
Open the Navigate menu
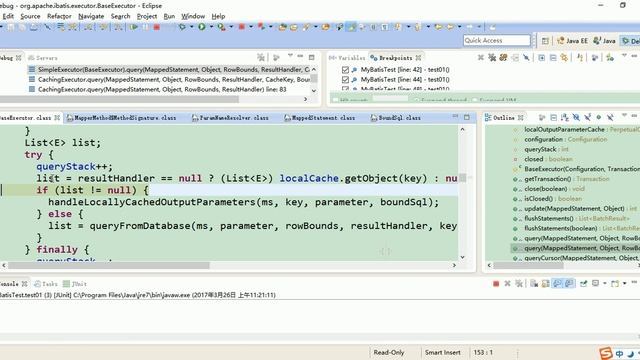point(91,16)
